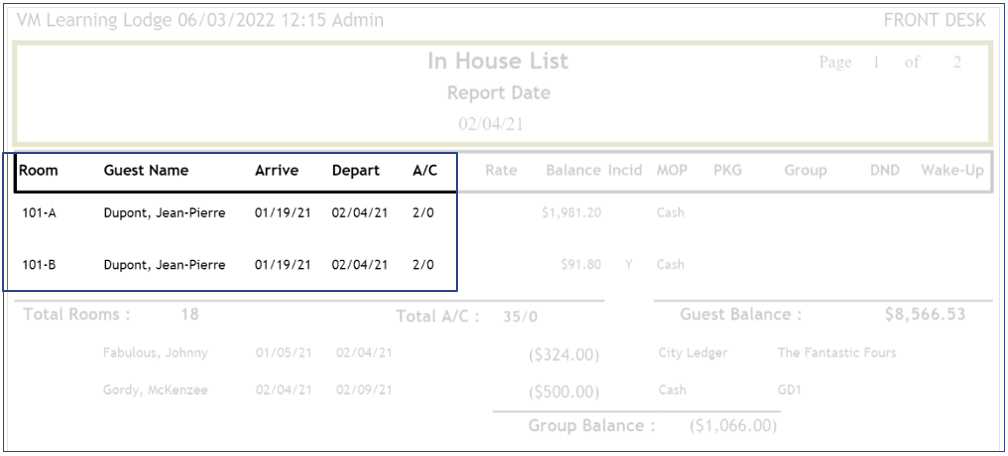Click the In House List report title
The width and height of the screenshot is (1008, 456).
point(498,62)
